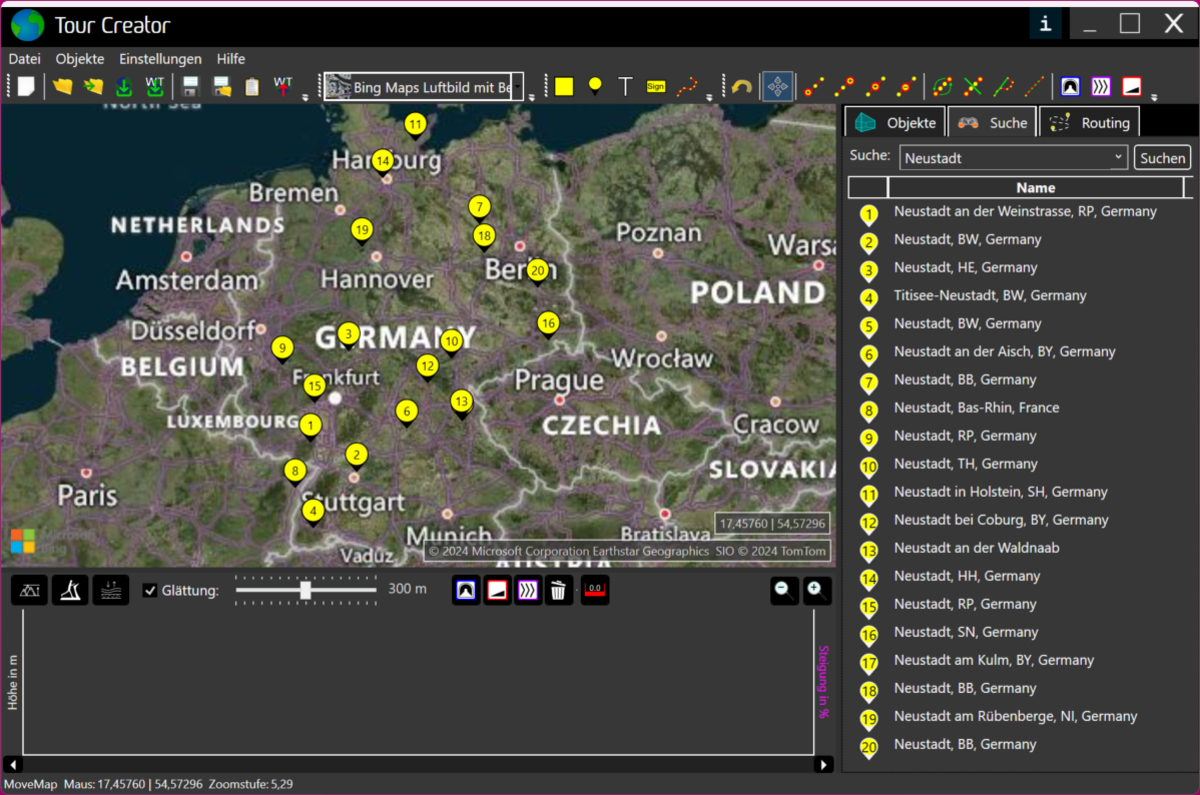Screen dimensions: 1200x795
Task: Open the Objekte menu
Action: pos(80,59)
